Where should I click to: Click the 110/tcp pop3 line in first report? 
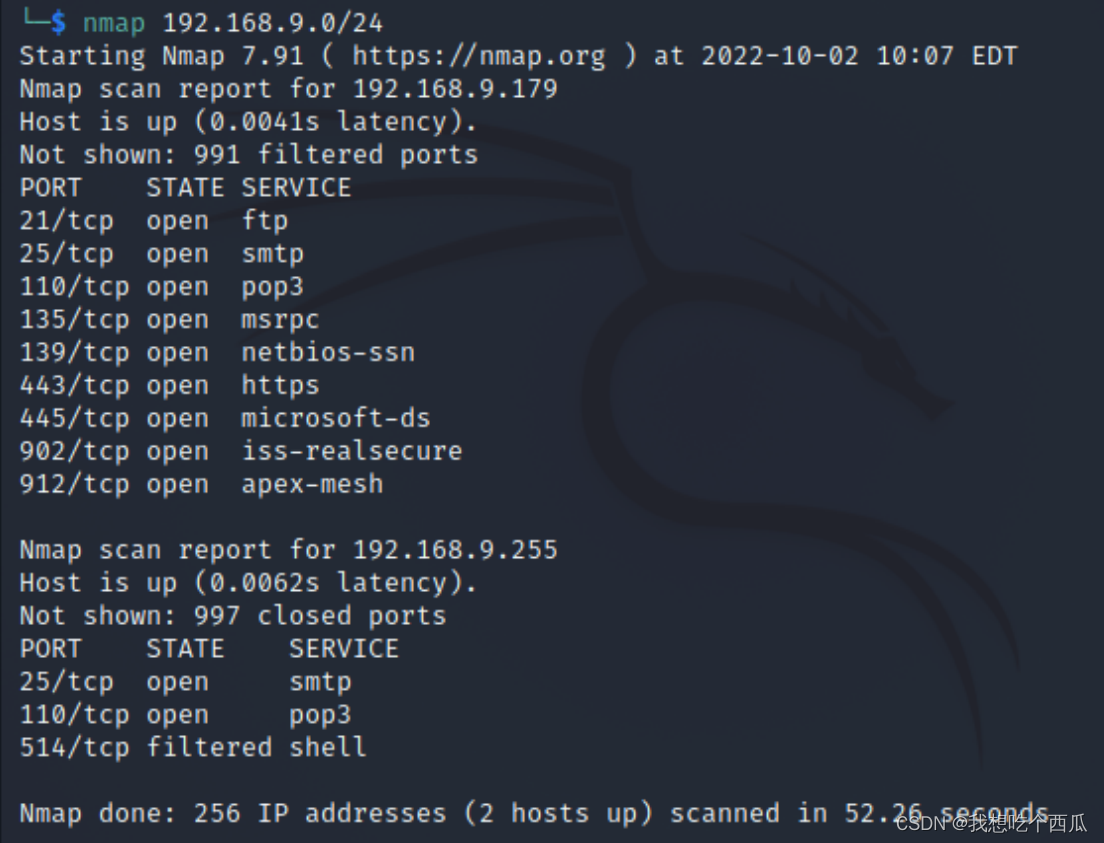coord(162,287)
